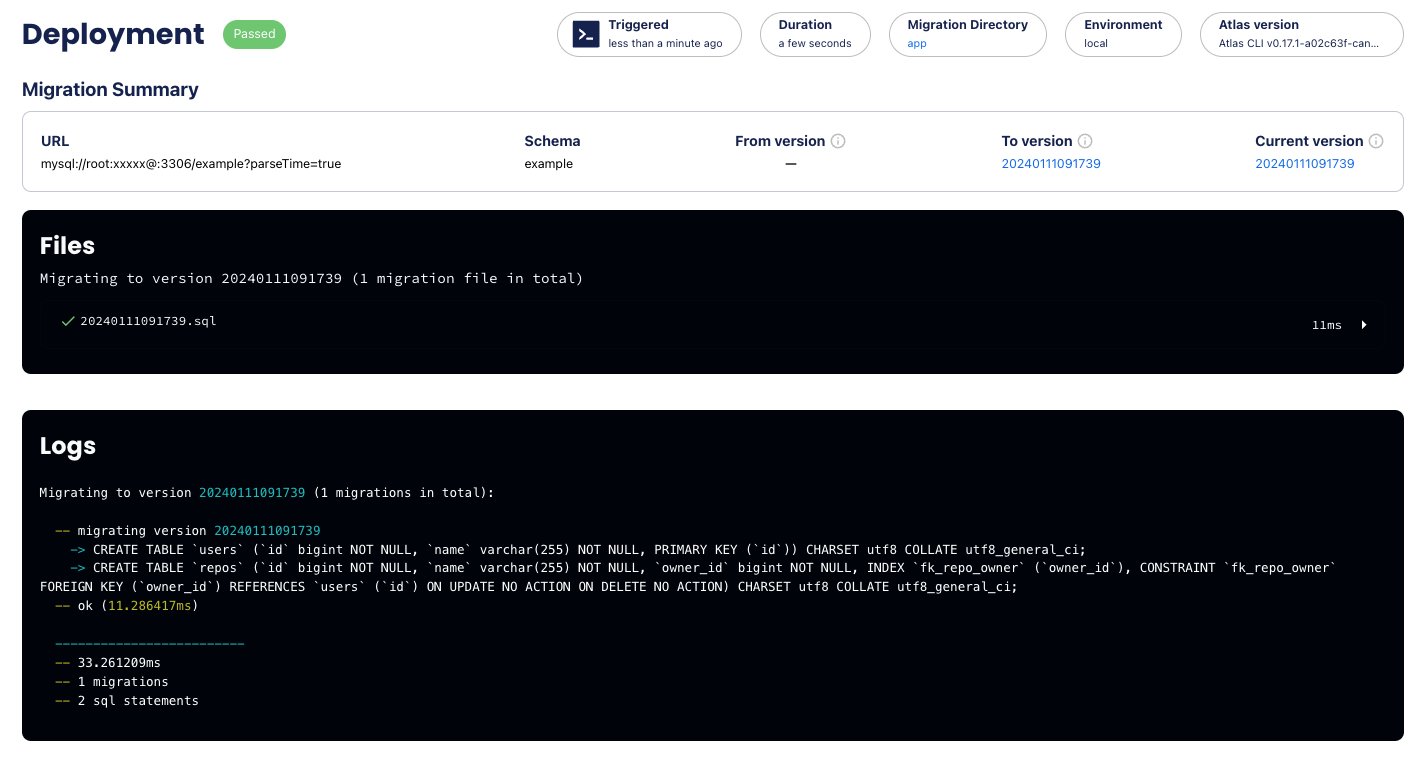Expand the 20240111091739.sql file row arrow
This screenshot has width=1427, height=771.
[x=1364, y=325]
